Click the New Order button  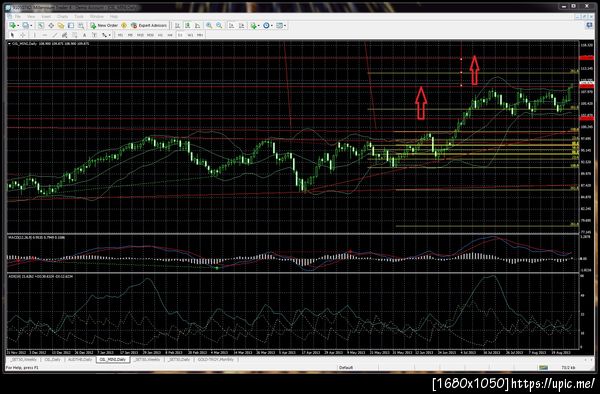point(104,25)
